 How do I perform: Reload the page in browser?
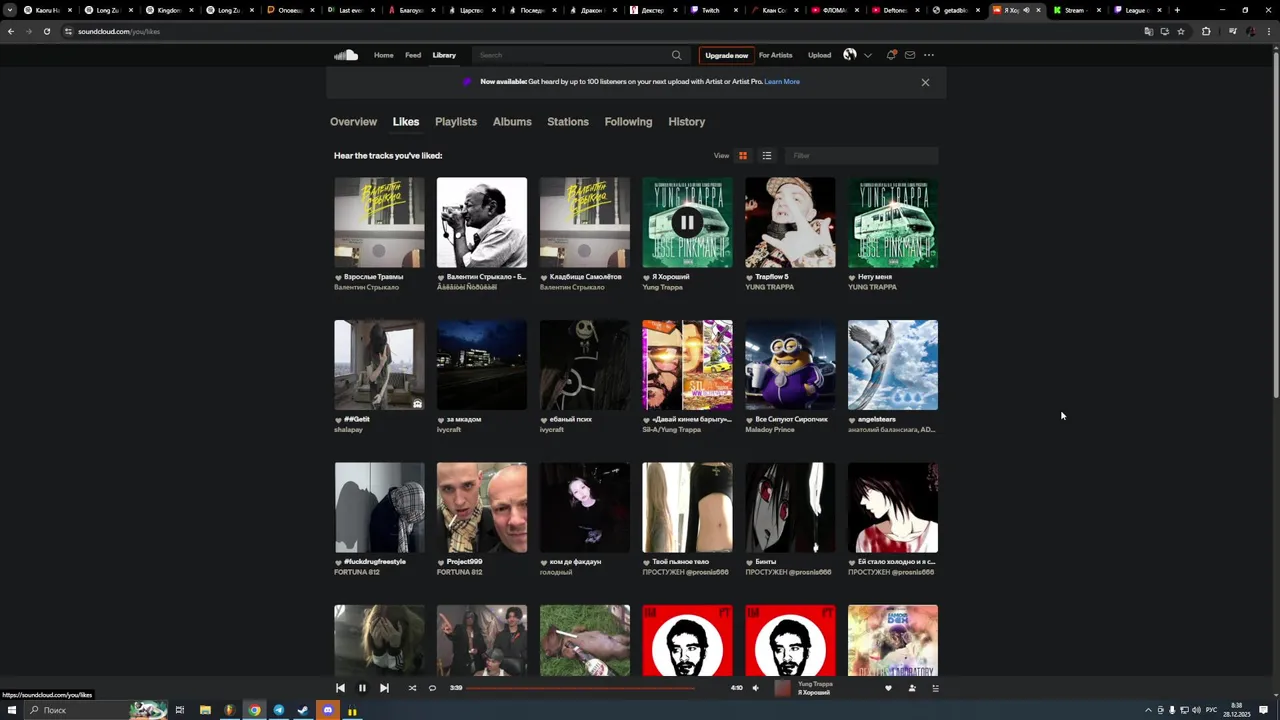pyautogui.click(x=46, y=31)
